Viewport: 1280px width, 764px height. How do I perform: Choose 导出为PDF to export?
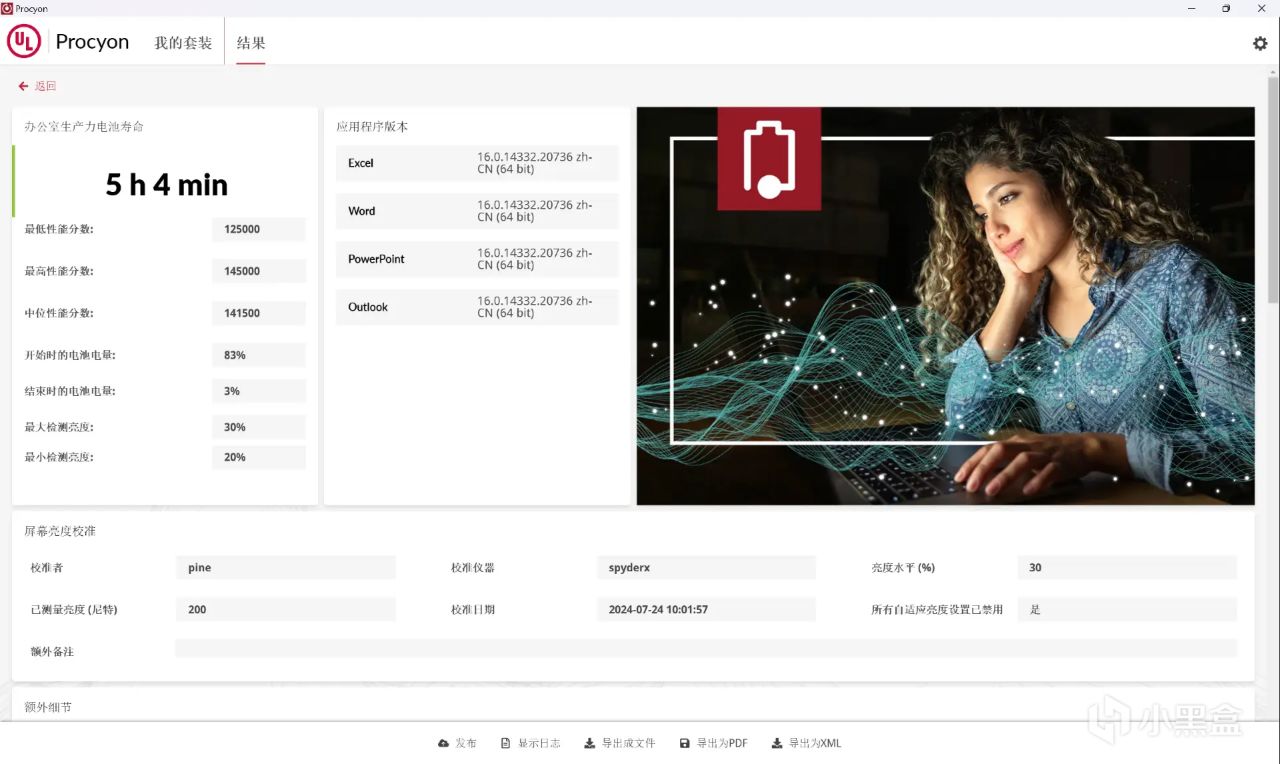(713, 743)
